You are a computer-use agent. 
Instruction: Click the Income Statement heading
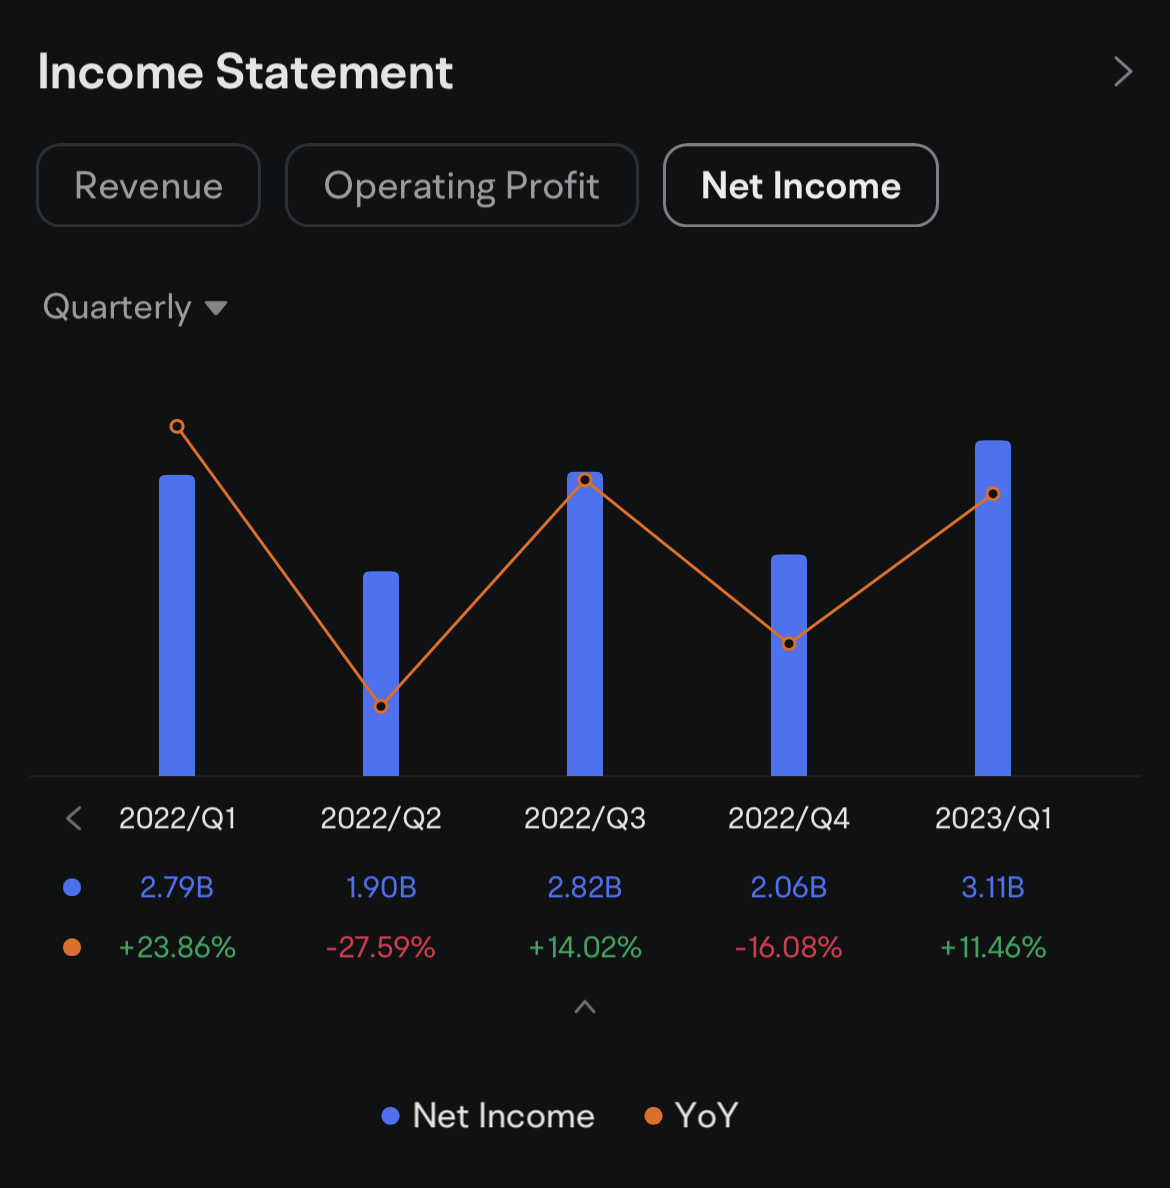tap(245, 72)
